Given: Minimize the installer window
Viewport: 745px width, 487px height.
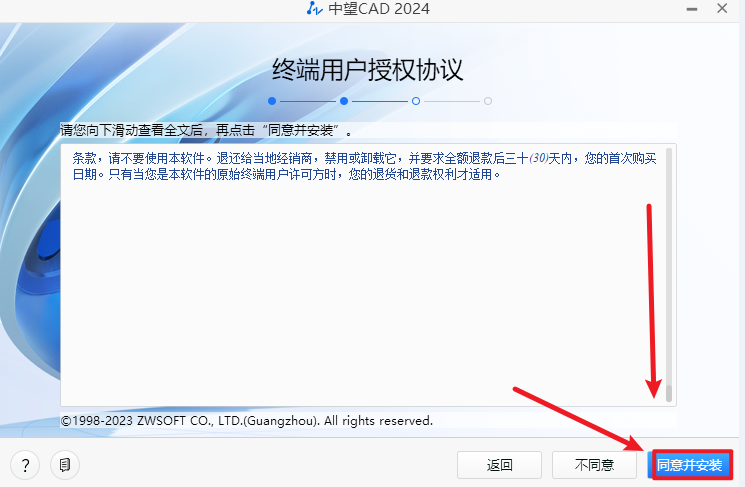Looking at the screenshot, I should pyautogui.click(x=685, y=10).
